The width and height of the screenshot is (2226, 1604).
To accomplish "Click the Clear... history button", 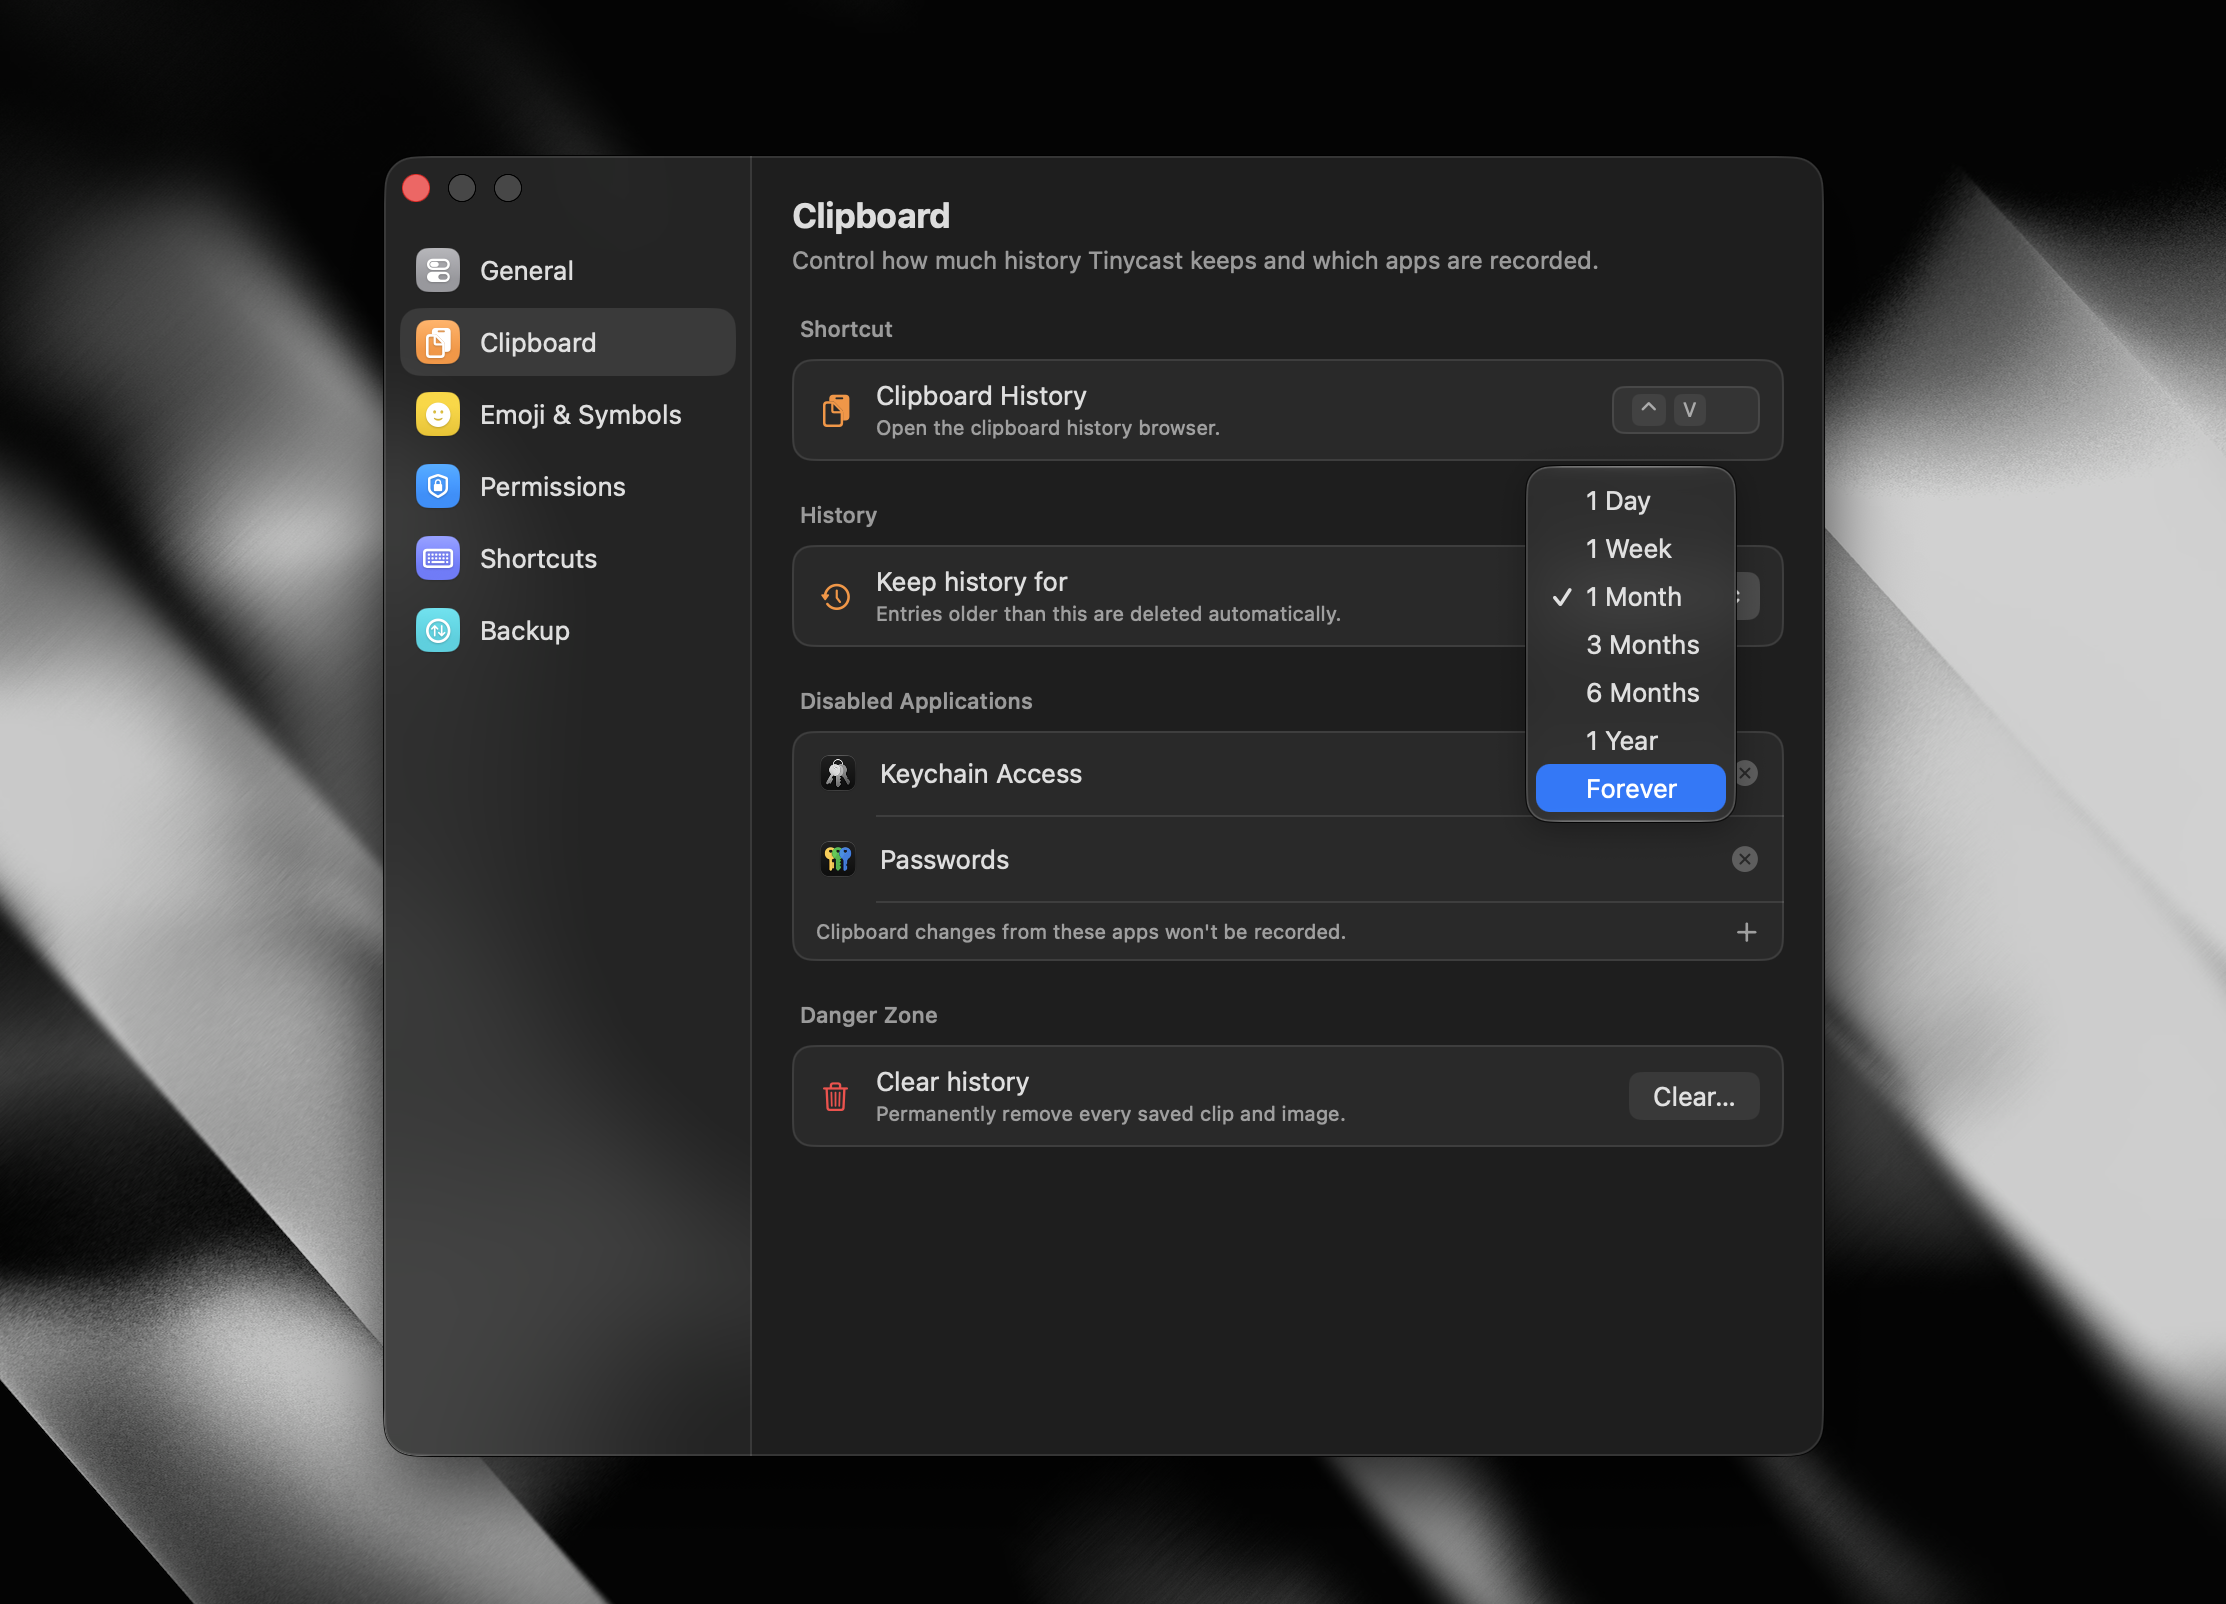I will tap(1693, 1096).
